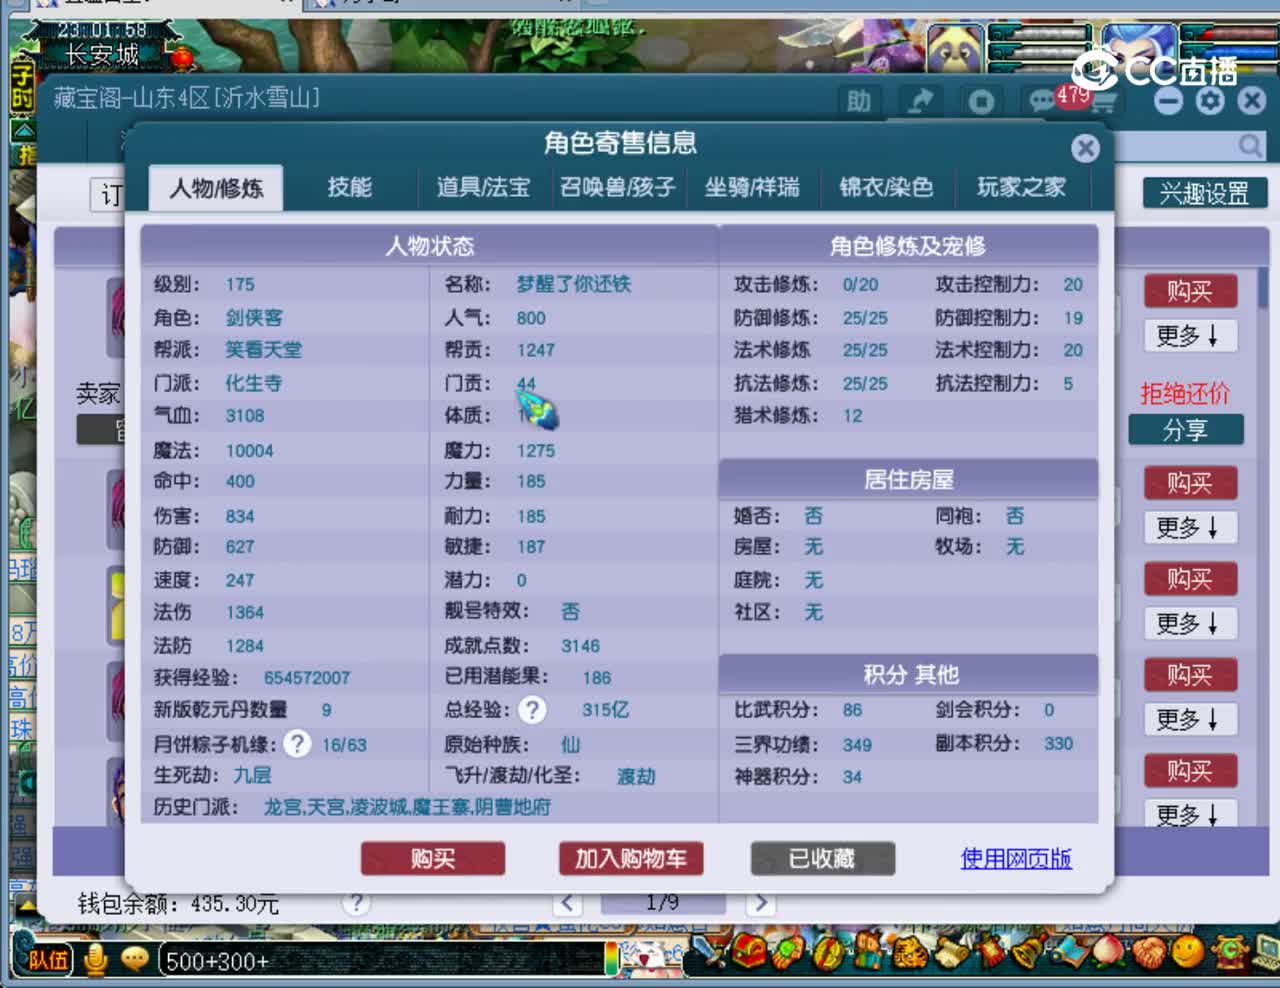Open the 坐骑/祥瑞 tab

click(x=753, y=188)
